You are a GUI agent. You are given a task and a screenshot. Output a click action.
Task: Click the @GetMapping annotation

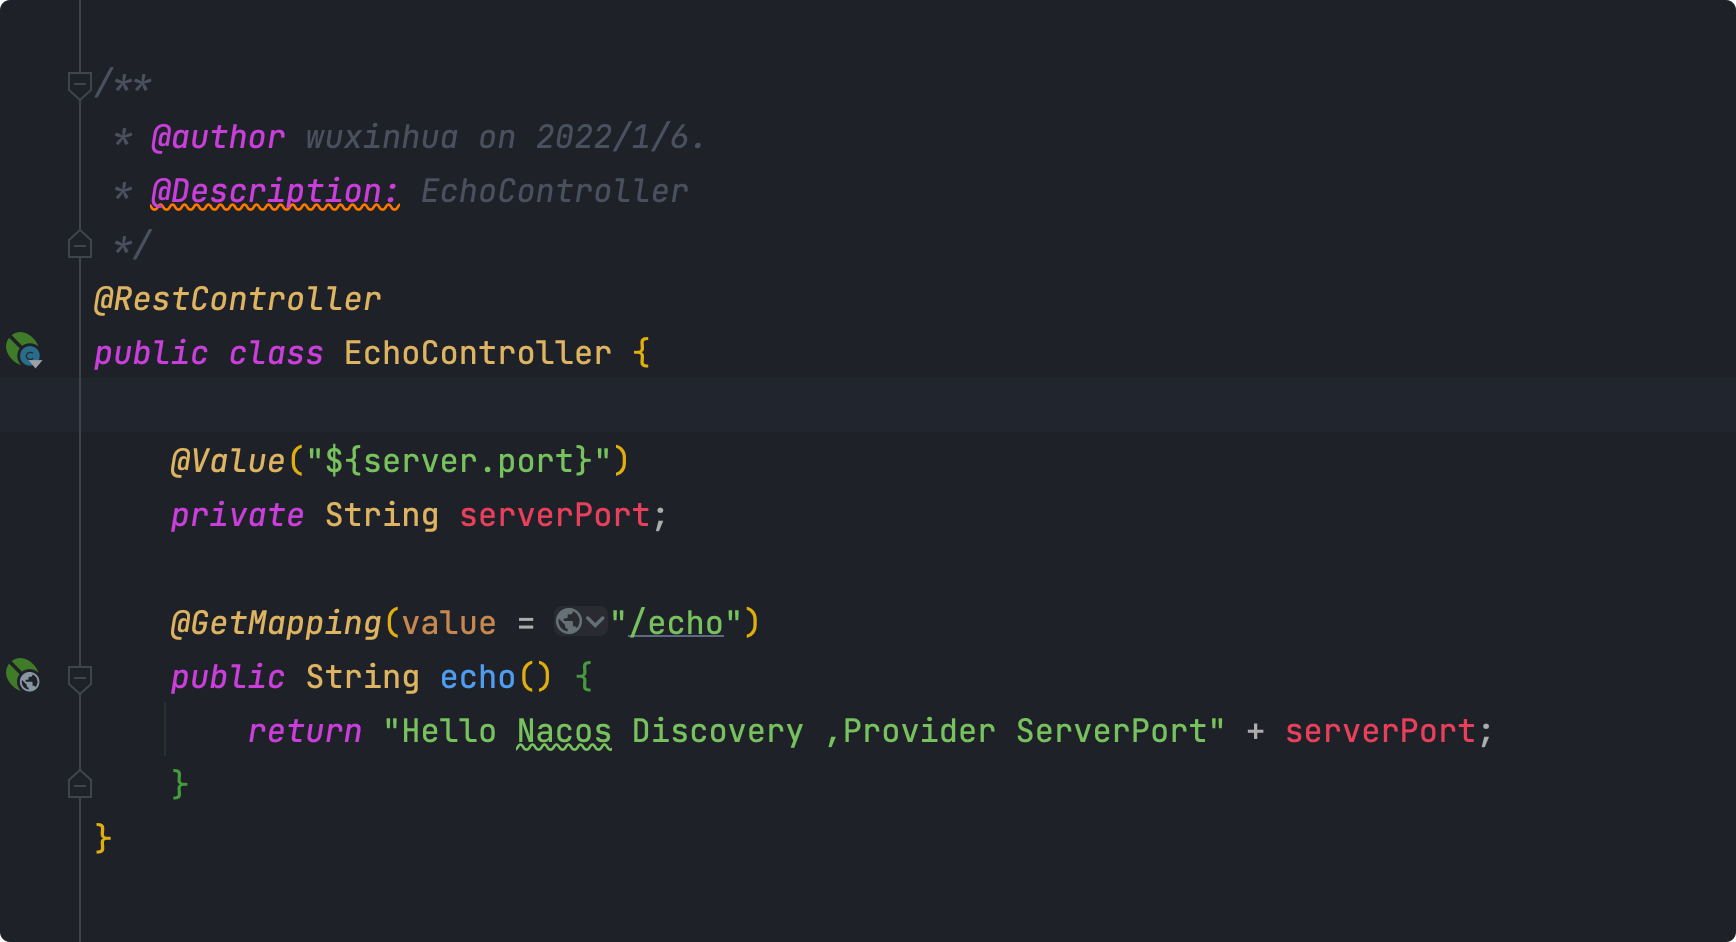276,623
